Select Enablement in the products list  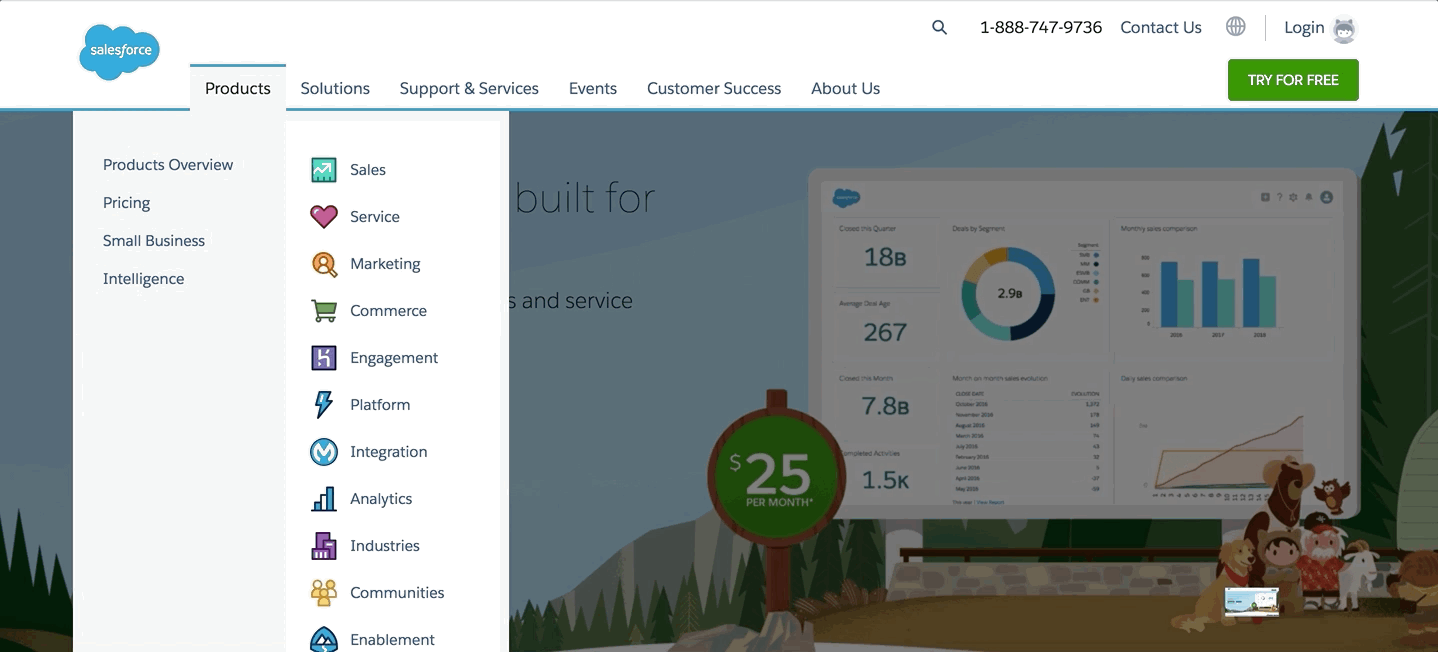pyautogui.click(x=393, y=640)
